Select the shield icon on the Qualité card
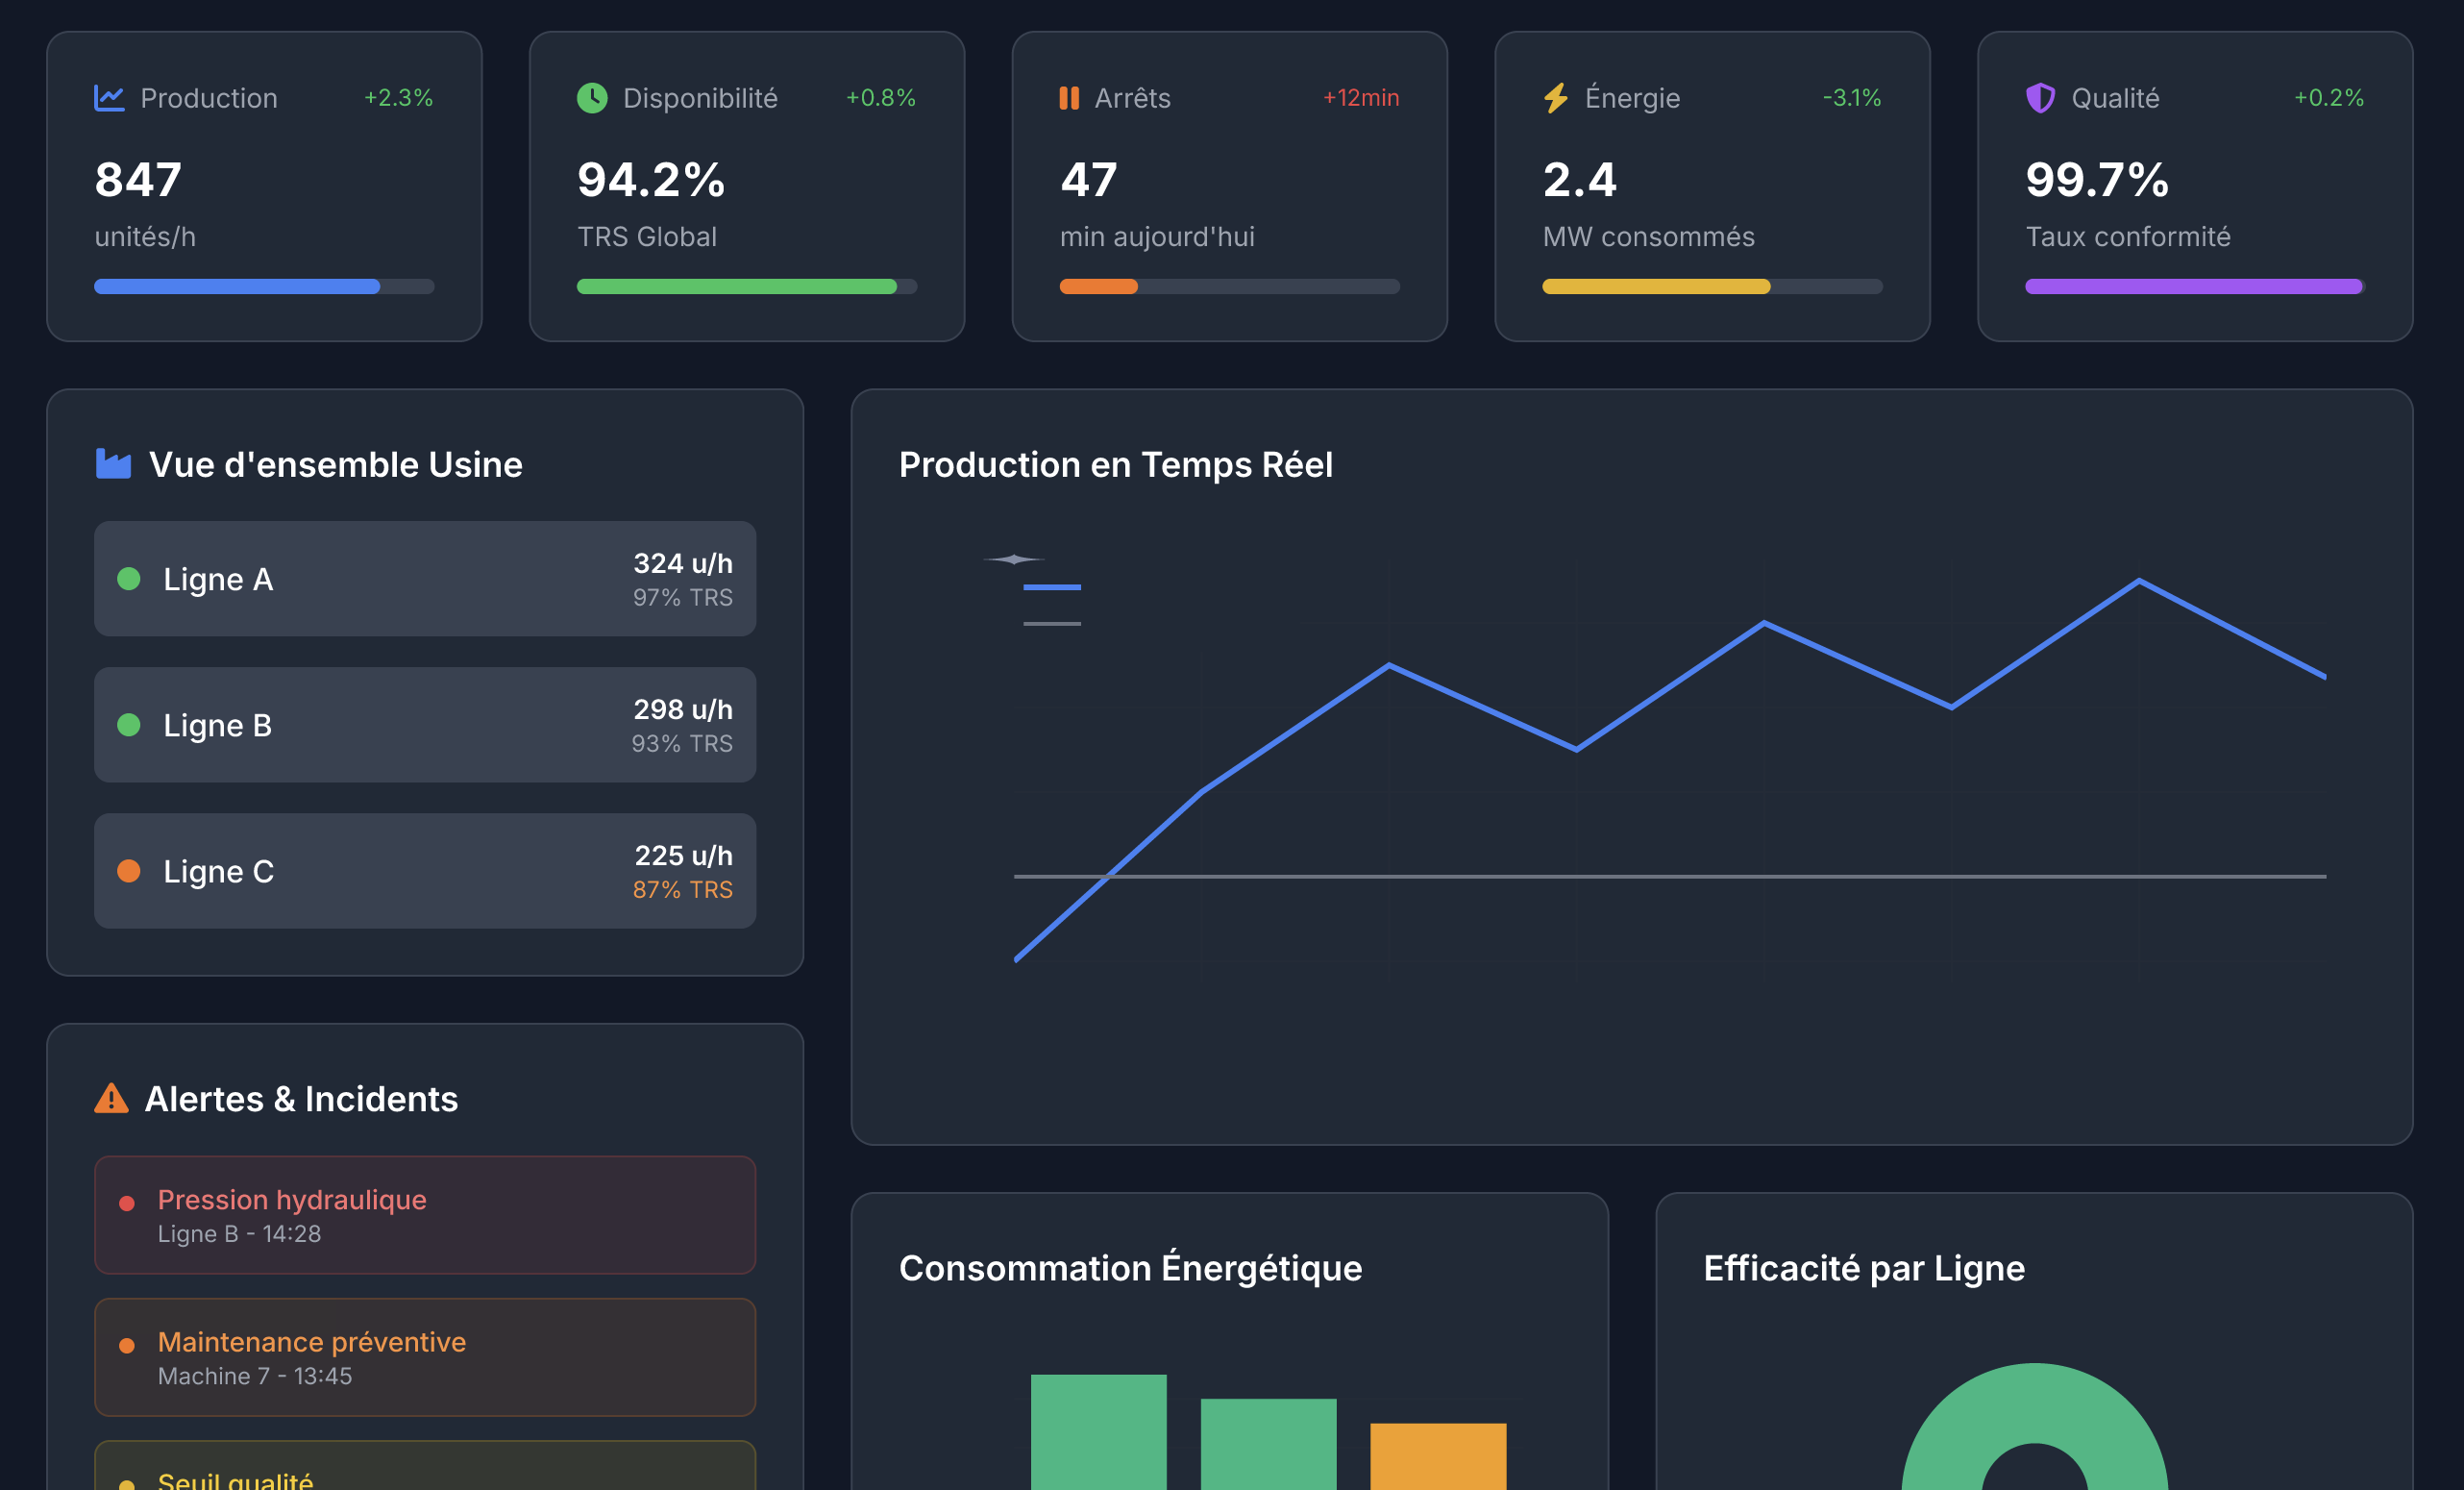The image size is (2464, 1490). tap(2038, 97)
